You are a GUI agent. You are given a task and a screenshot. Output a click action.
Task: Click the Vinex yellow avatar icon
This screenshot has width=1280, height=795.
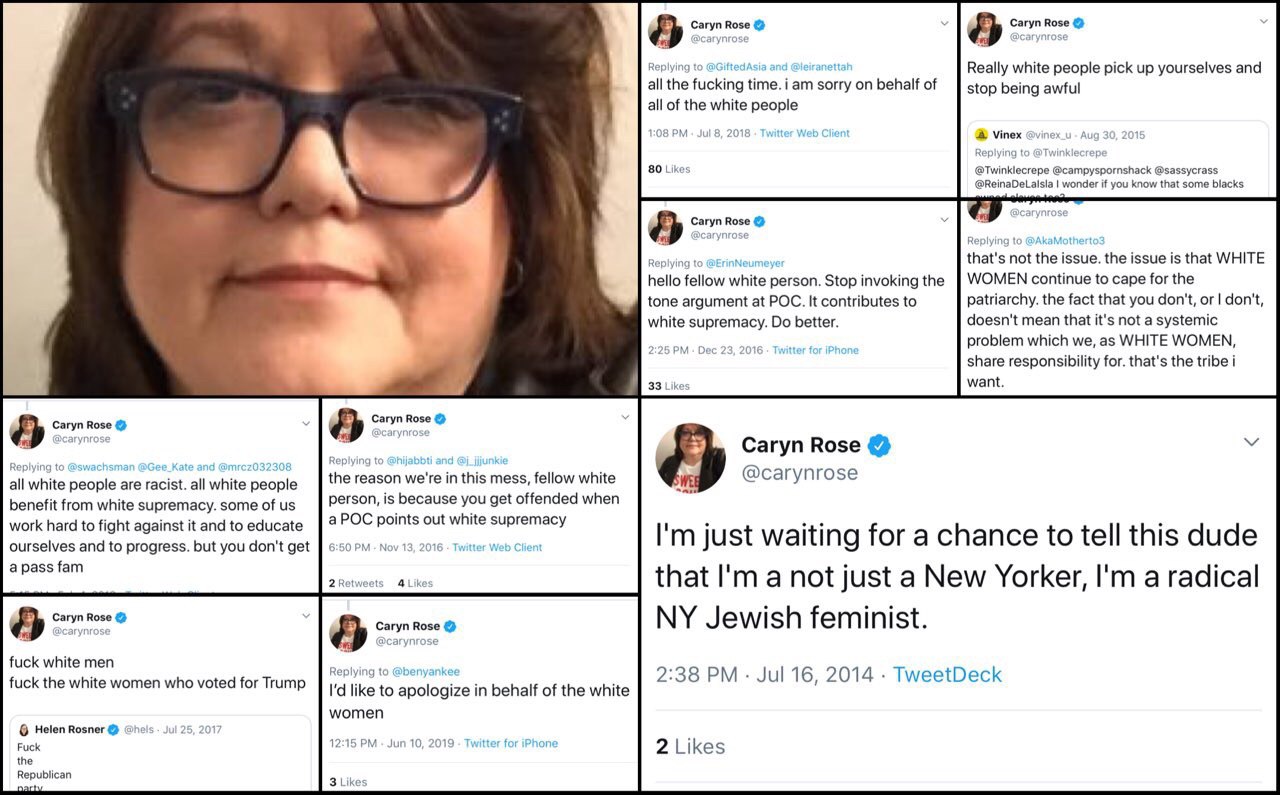coord(982,135)
